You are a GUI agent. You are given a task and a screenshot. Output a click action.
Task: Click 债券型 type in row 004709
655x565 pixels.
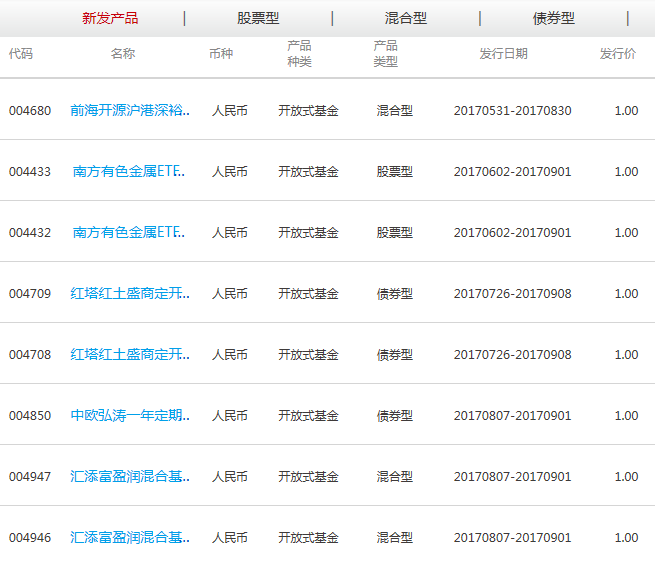tap(395, 294)
